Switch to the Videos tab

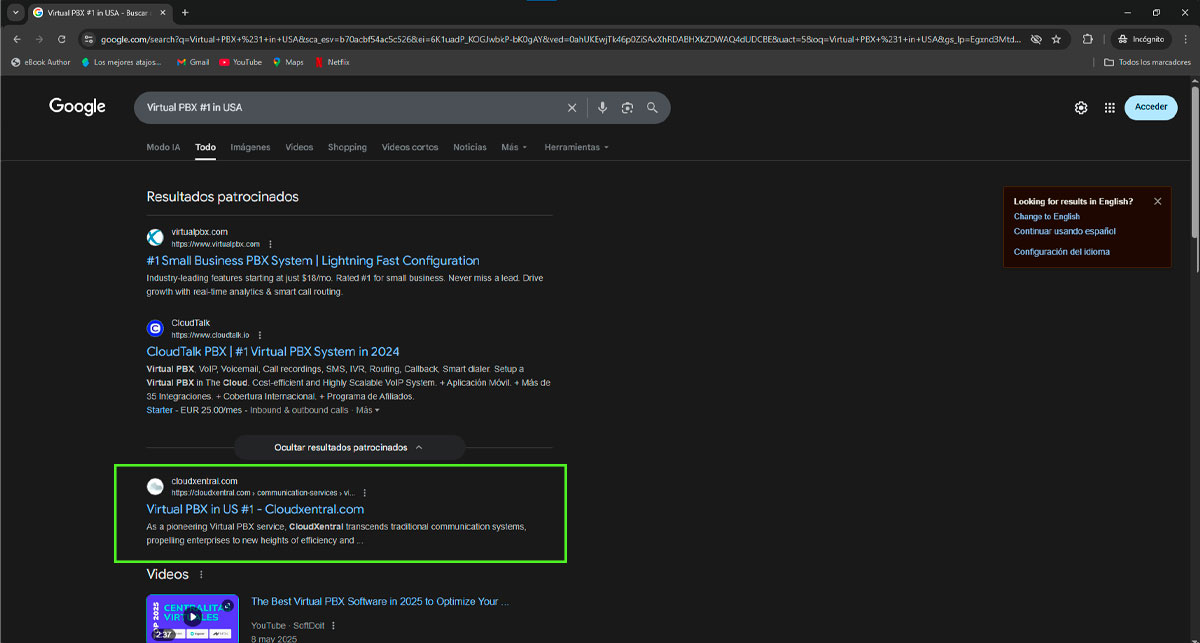(x=299, y=147)
